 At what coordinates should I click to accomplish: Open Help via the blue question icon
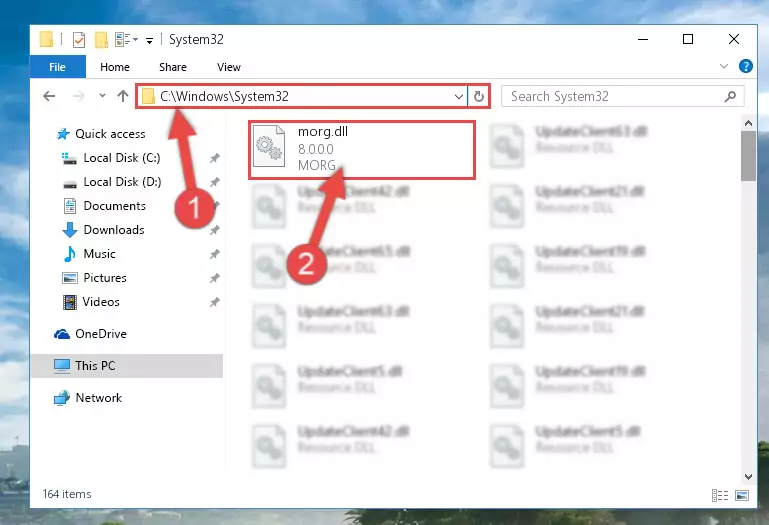pos(745,66)
